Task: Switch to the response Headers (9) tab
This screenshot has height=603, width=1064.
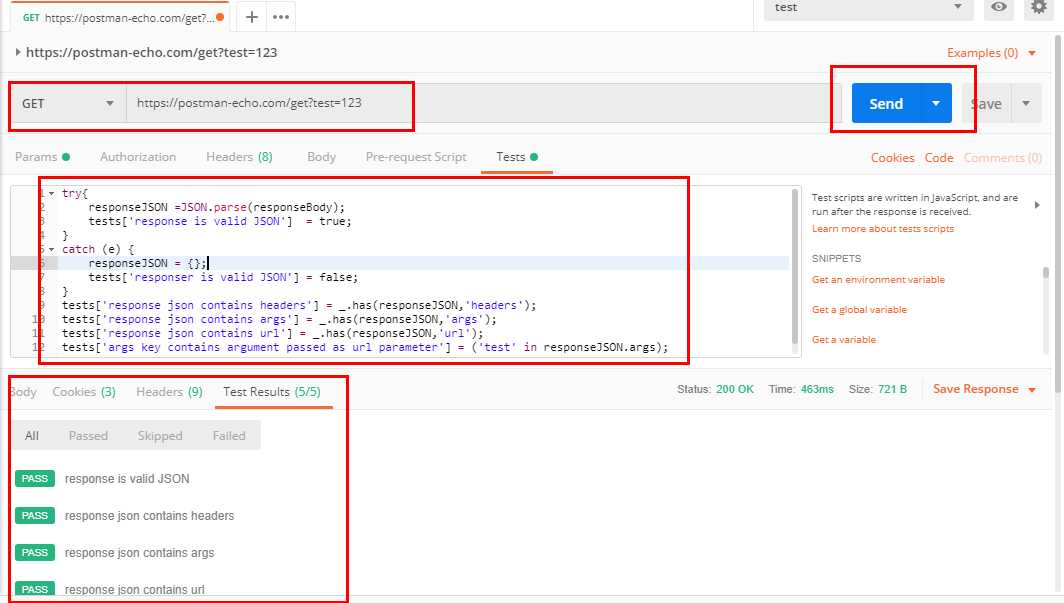Action: tap(169, 392)
